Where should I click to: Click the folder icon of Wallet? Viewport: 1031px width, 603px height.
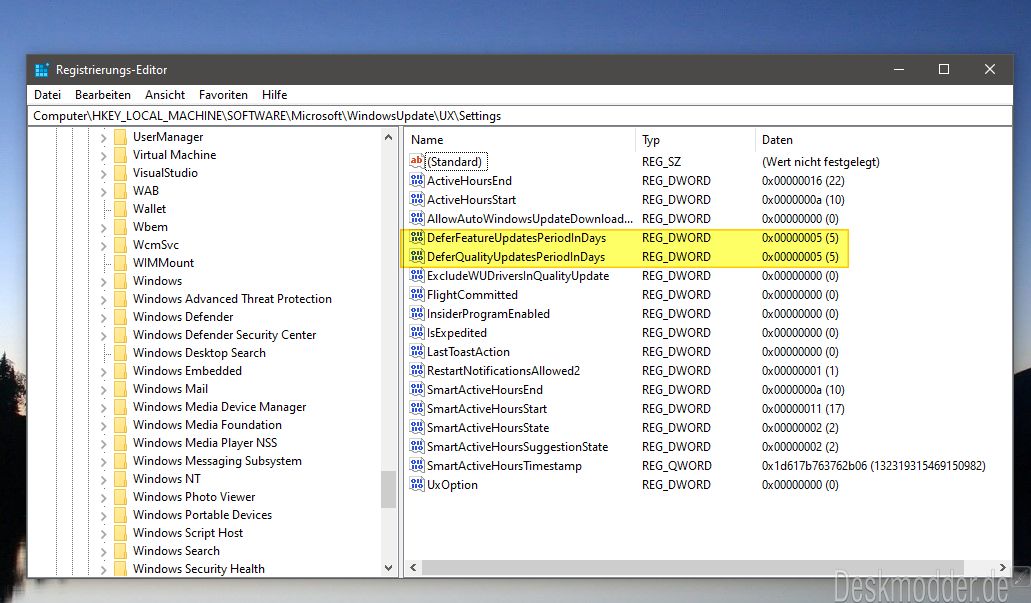pos(120,208)
